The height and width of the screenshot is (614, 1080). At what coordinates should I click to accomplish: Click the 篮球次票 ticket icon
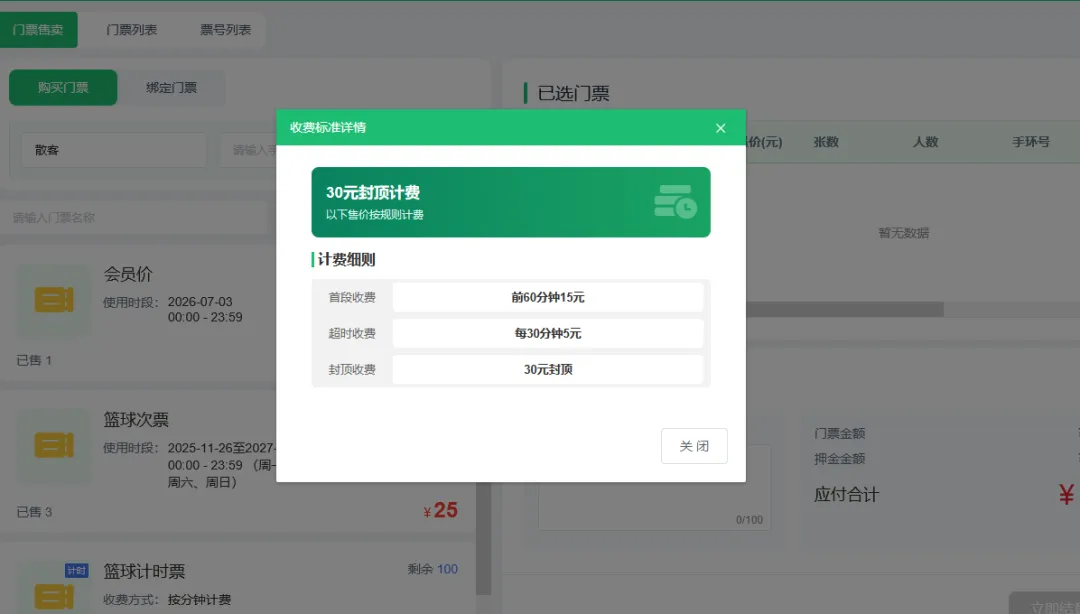click(x=54, y=445)
